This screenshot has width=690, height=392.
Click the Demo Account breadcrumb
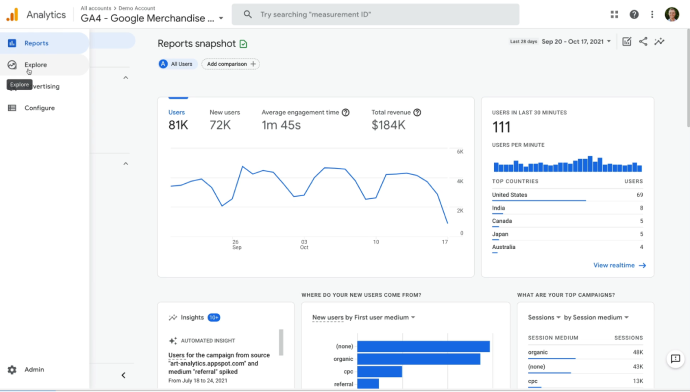point(137,8)
